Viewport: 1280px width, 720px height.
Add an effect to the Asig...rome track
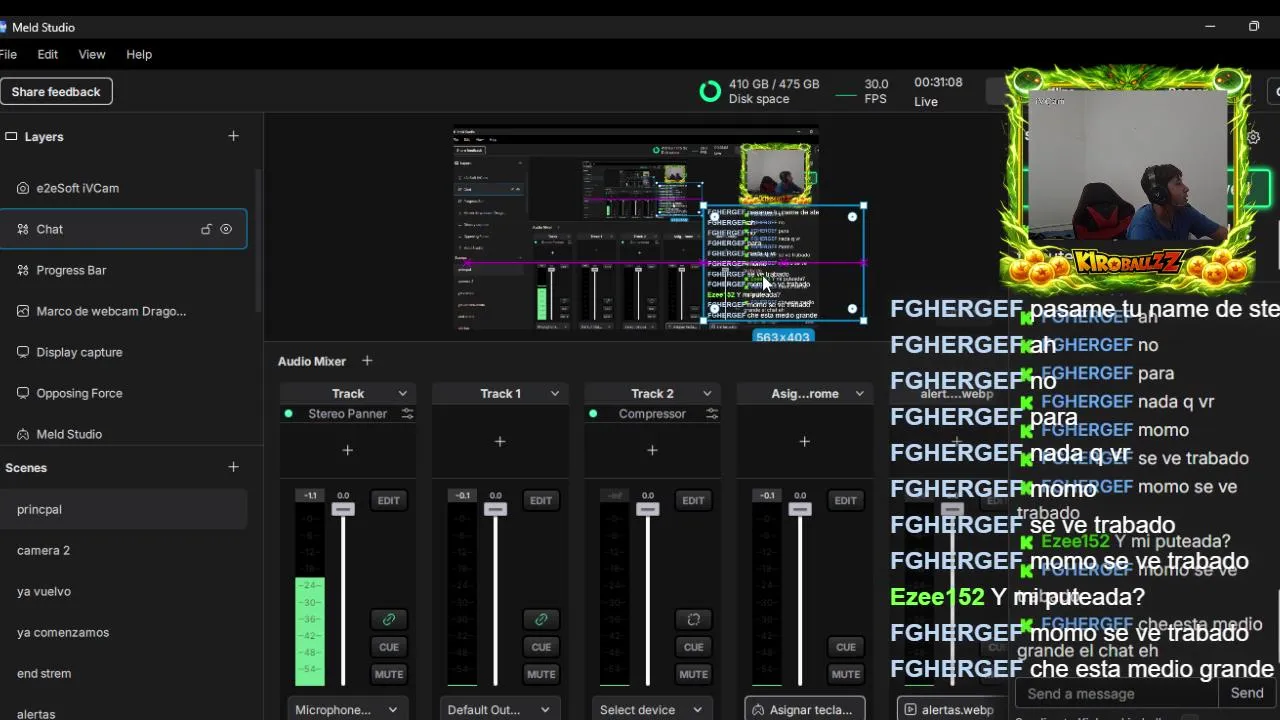[804, 441]
